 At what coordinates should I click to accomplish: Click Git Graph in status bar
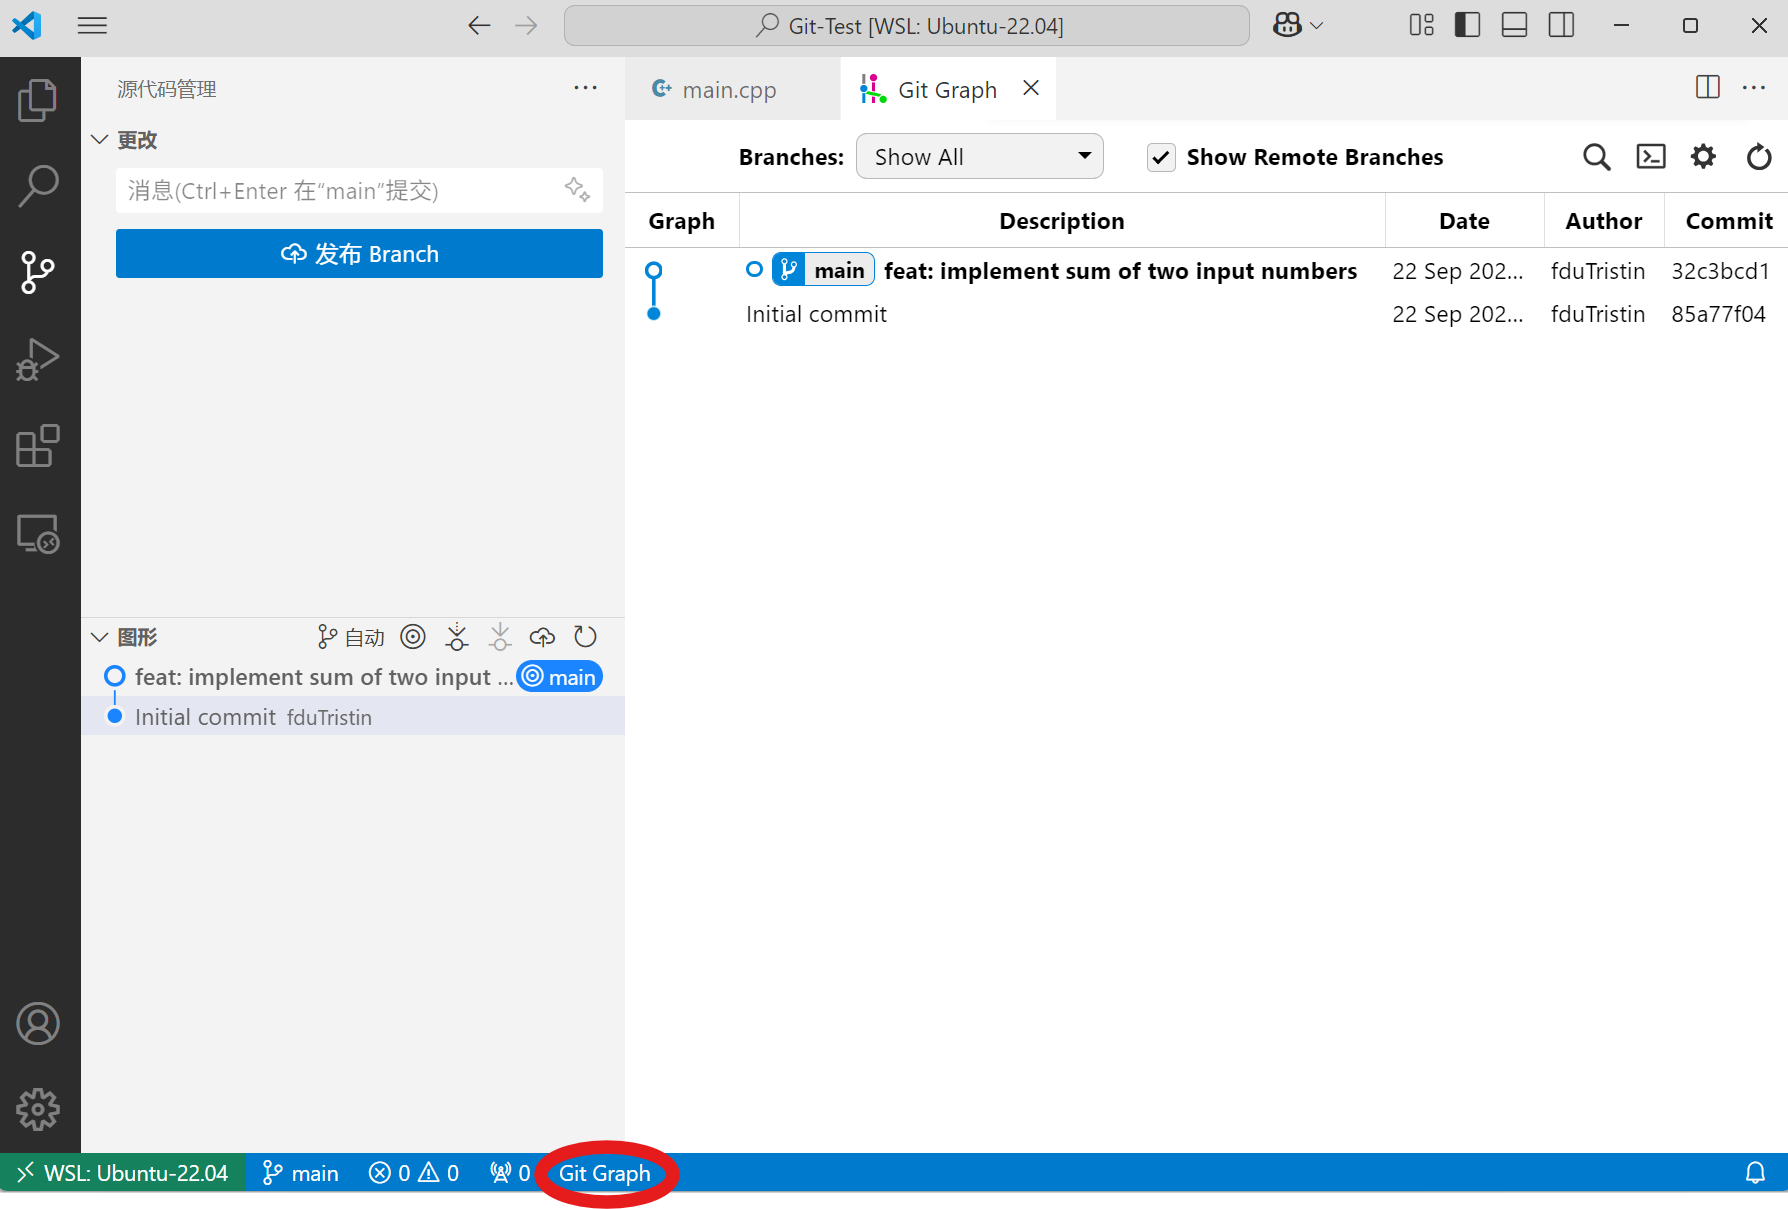click(604, 1173)
